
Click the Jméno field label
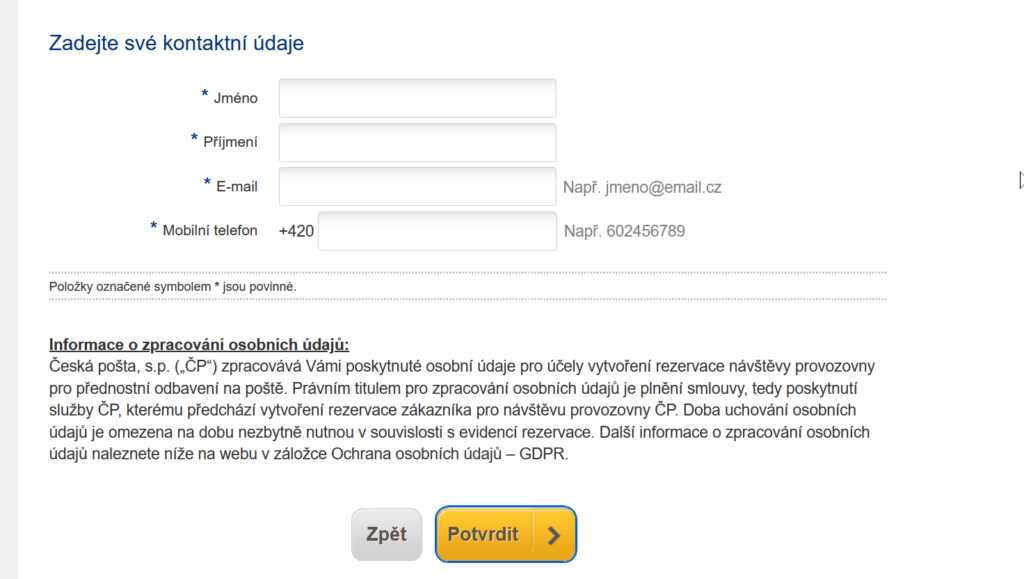[236, 98]
